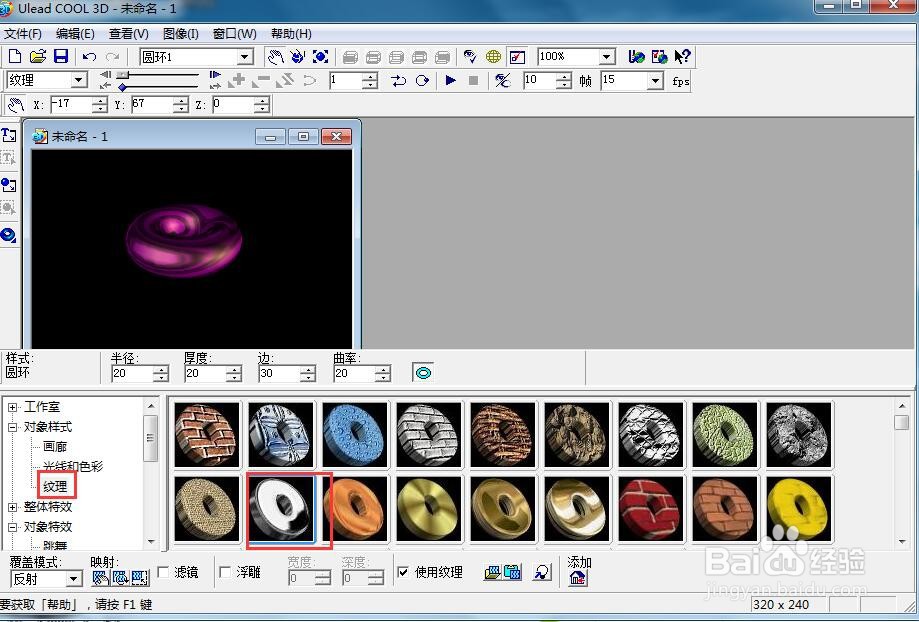Click the crossed-eye icon beside Stop
The height and width of the screenshot is (622, 919).
(x=502, y=80)
